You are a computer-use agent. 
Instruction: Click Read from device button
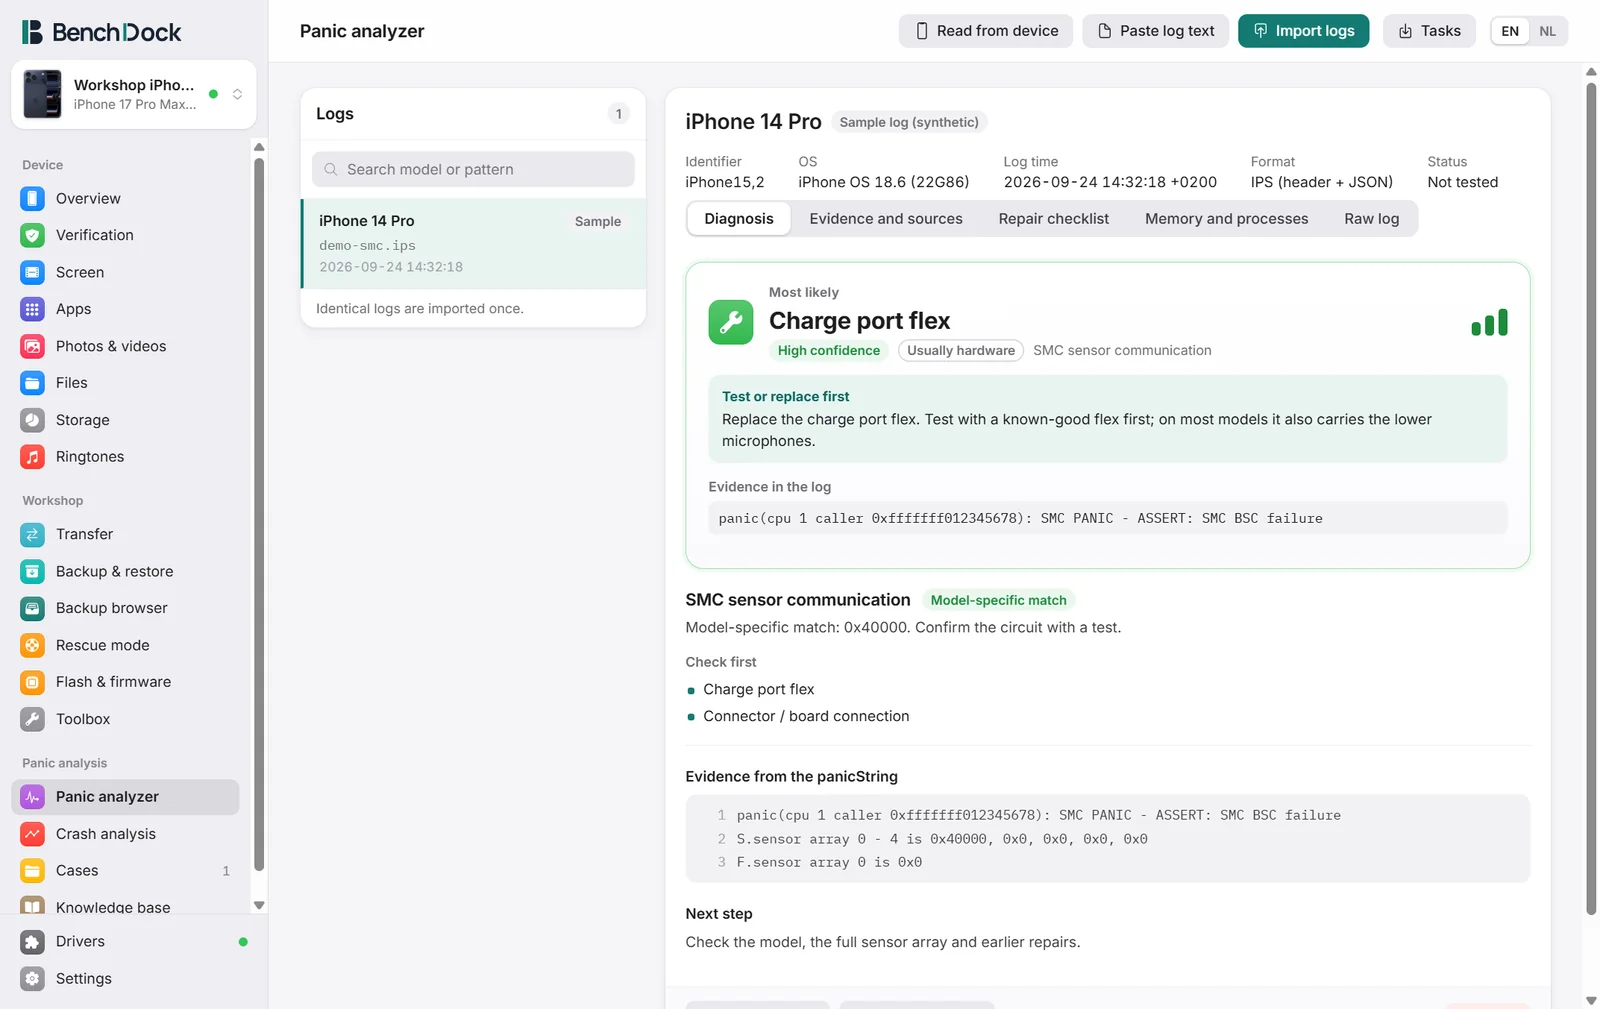(x=986, y=31)
